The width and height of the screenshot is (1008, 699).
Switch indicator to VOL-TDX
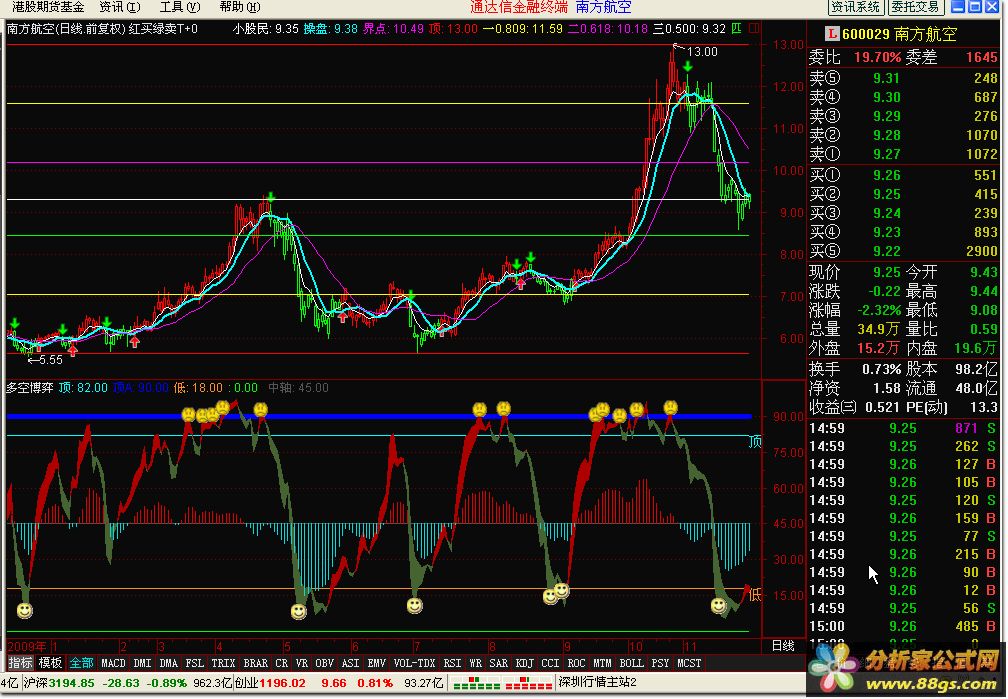pyautogui.click(x=414, y=663)
